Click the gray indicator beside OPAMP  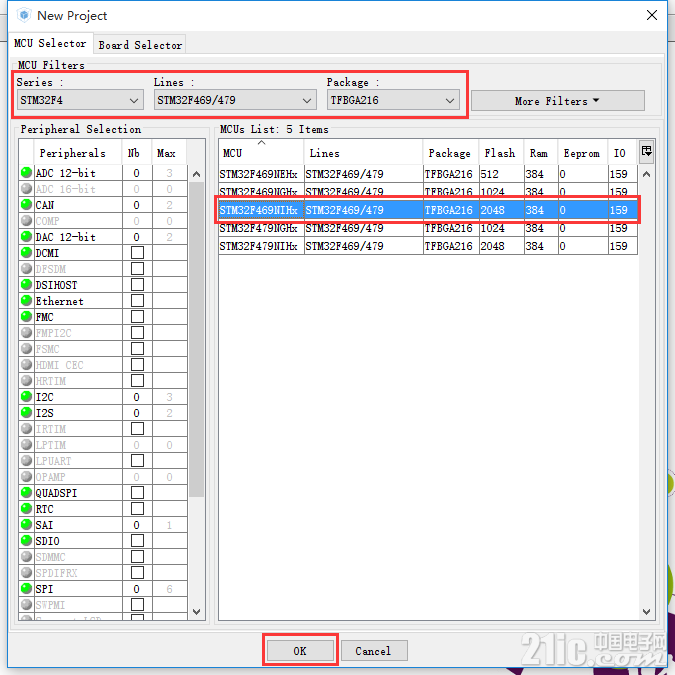pos(26,477)
